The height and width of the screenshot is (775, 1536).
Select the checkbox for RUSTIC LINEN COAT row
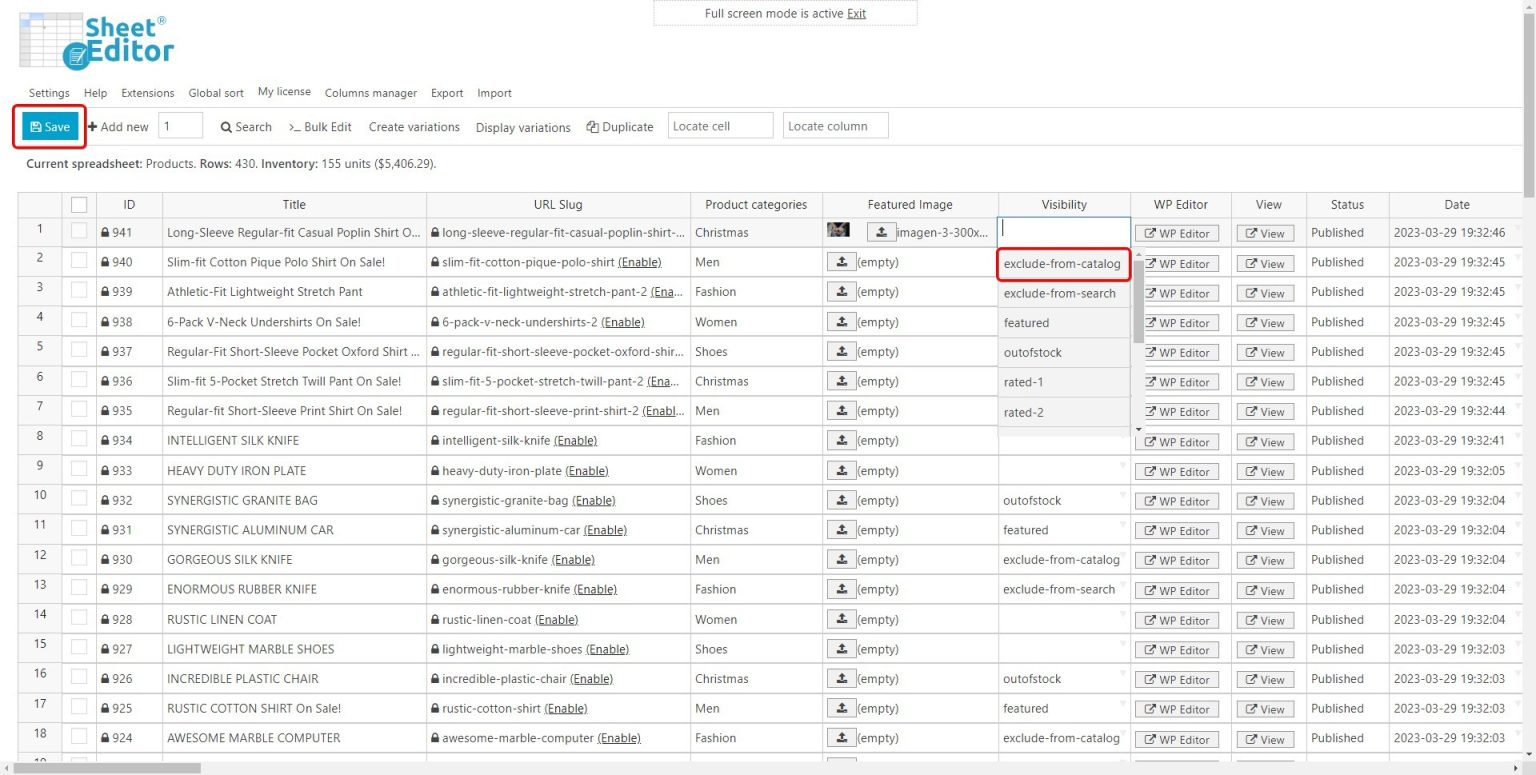pyautogui.click(x=81, y=619)
